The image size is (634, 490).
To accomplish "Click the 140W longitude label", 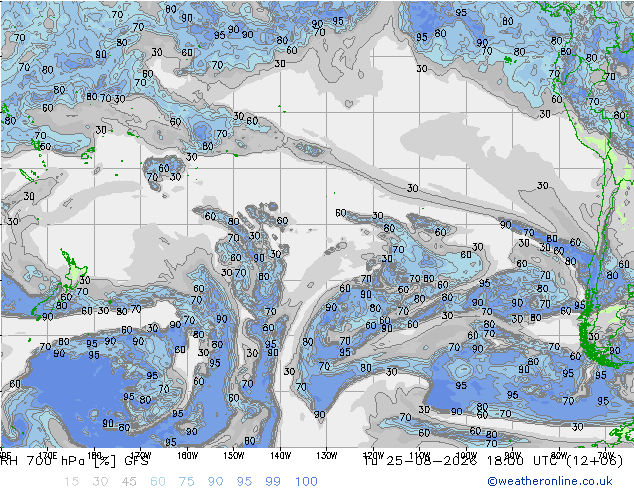I will click(281, 455).
